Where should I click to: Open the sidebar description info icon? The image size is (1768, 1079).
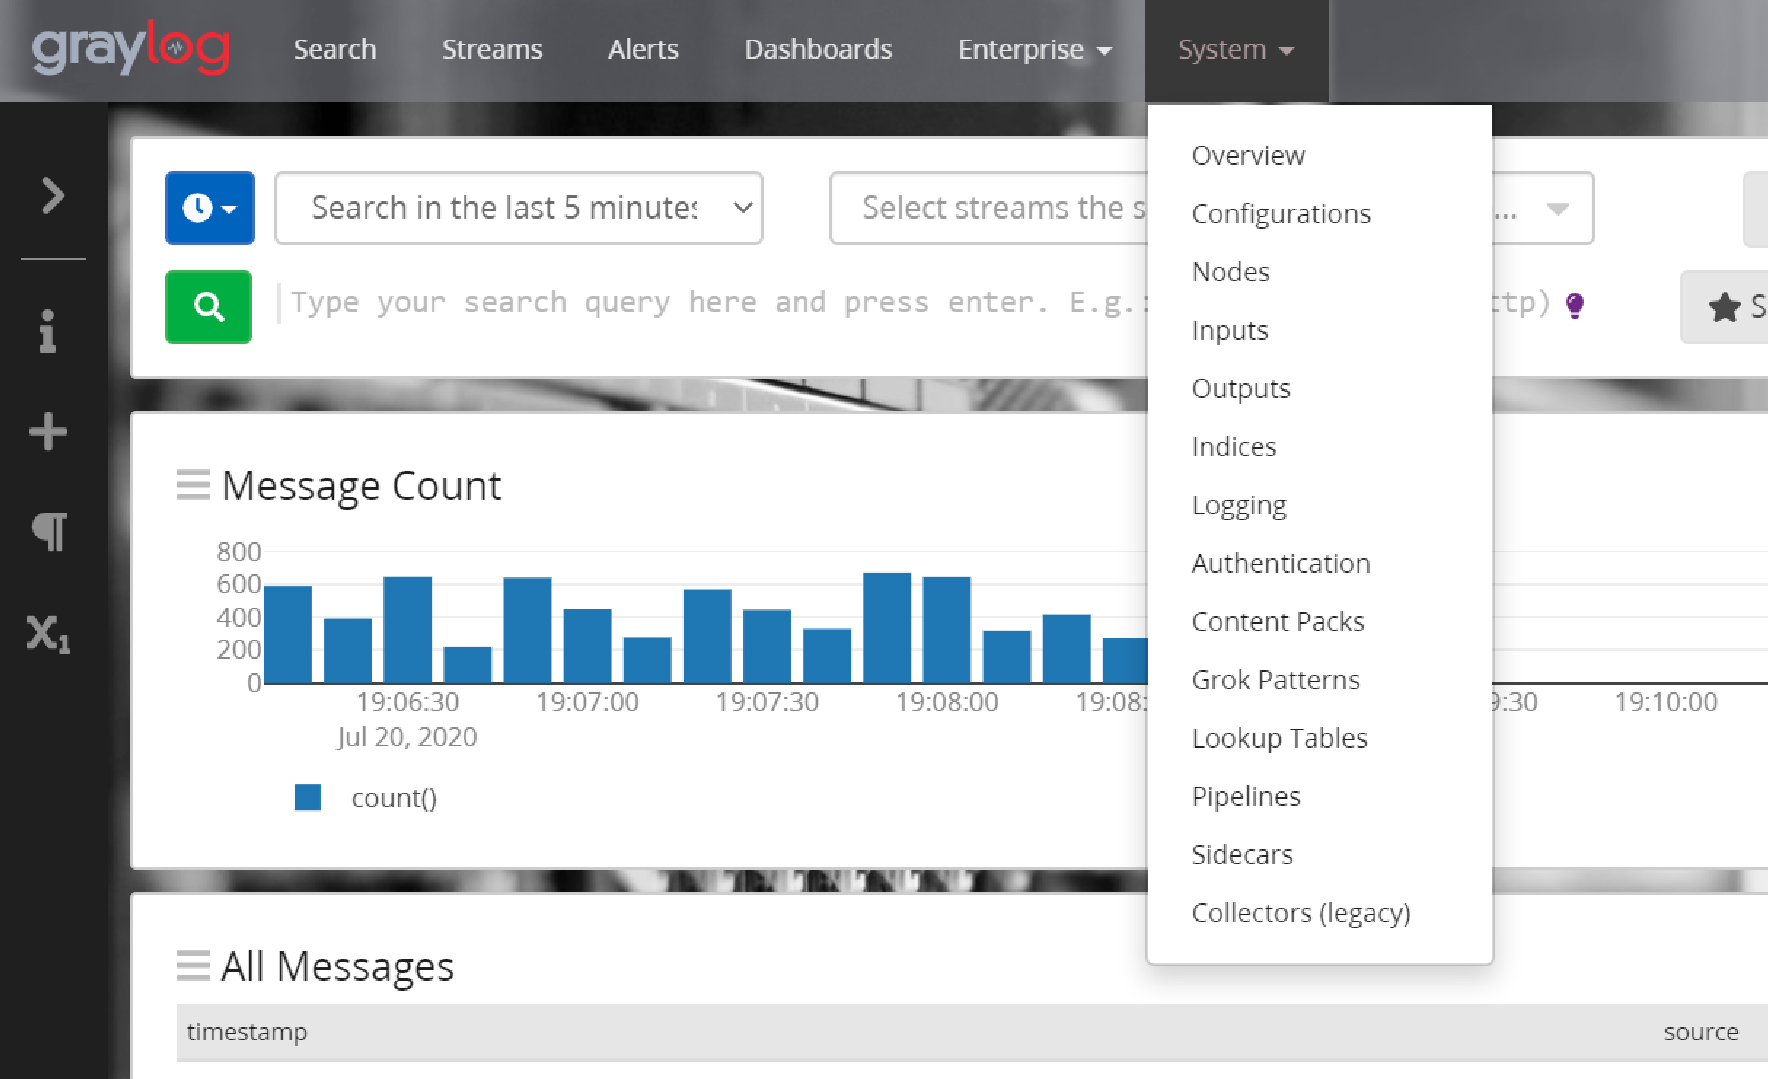(x=47, y=331)
